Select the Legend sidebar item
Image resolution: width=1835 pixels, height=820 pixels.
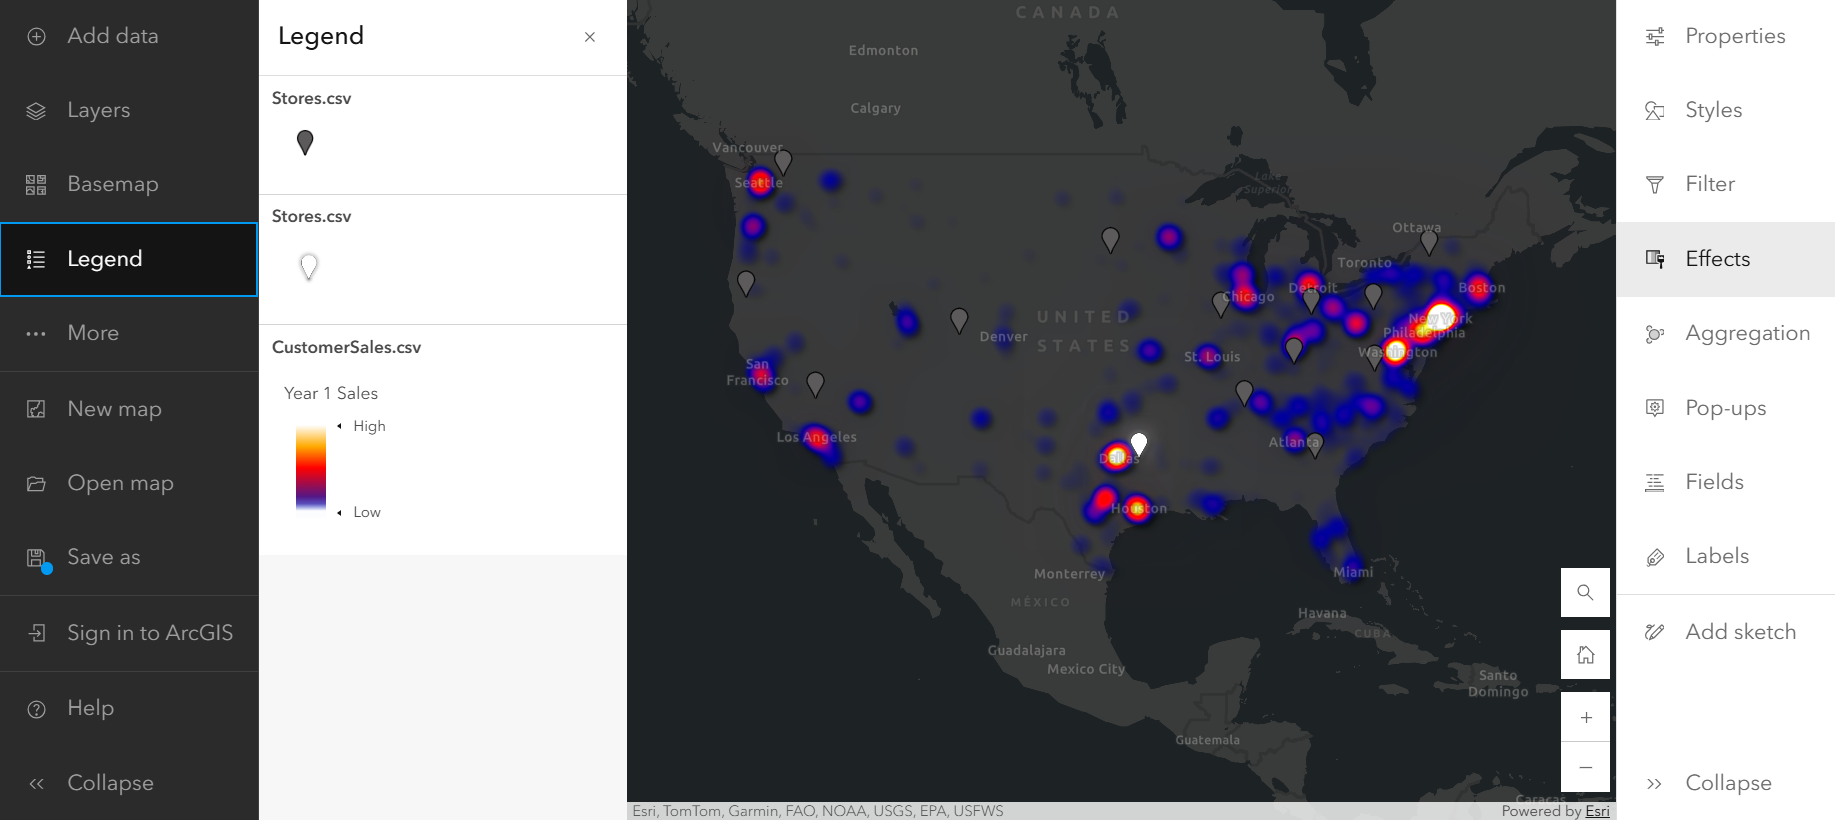tap(129, 259)
